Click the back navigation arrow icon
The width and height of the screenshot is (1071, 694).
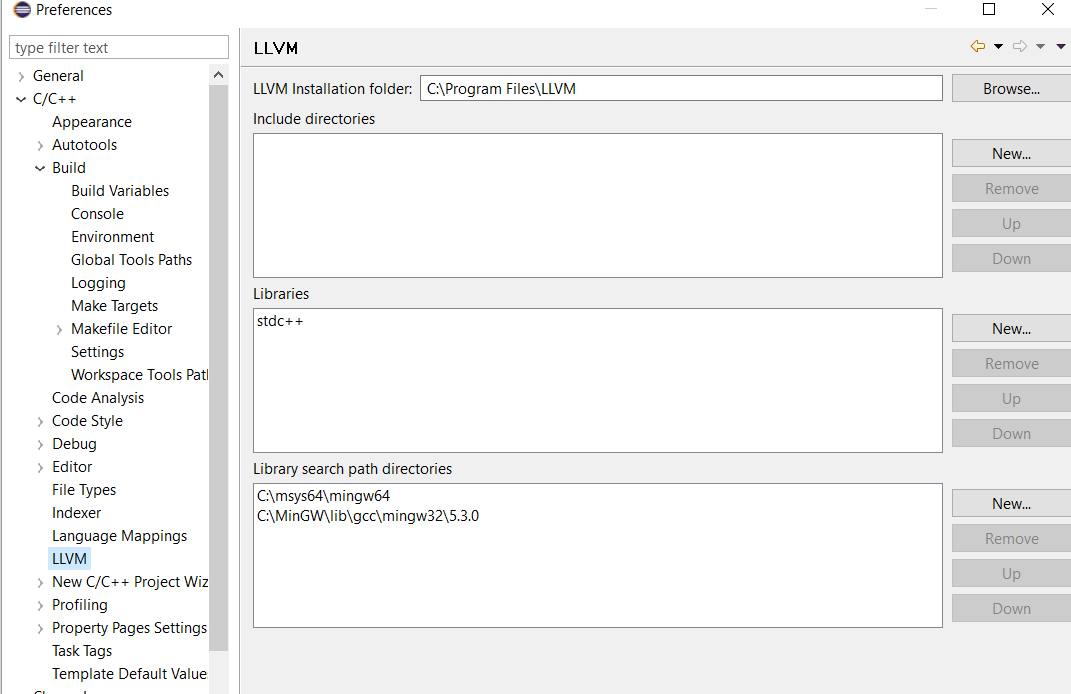click(977, 46)
